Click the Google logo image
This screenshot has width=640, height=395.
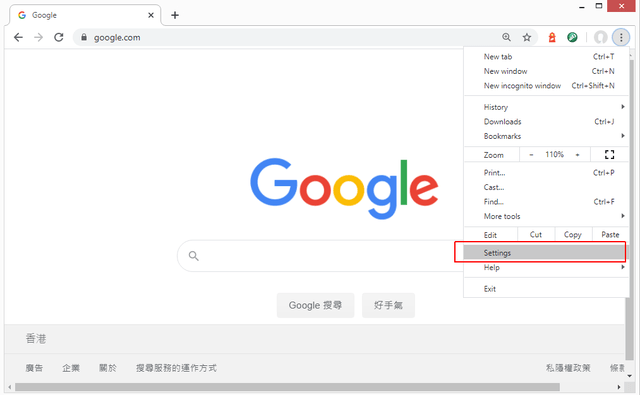(344, 189)
